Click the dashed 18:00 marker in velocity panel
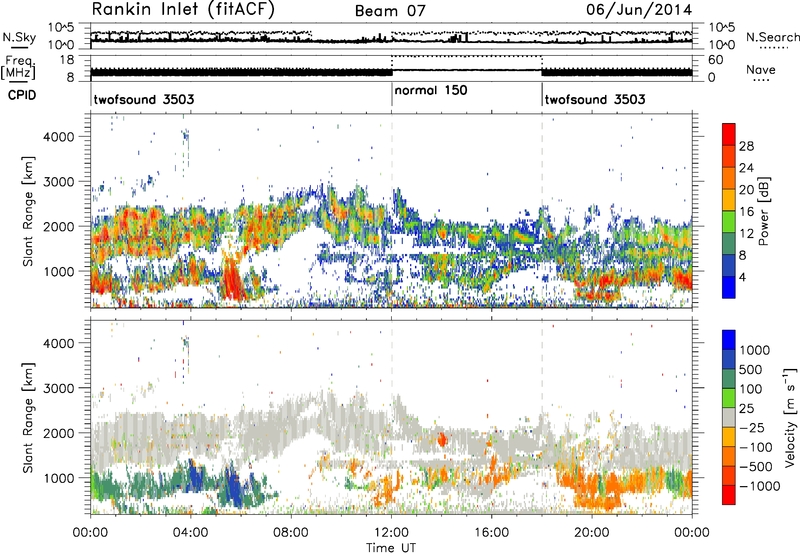Image resolution: width=800 pixels, height=554 pixels. [x=542, y=416]
